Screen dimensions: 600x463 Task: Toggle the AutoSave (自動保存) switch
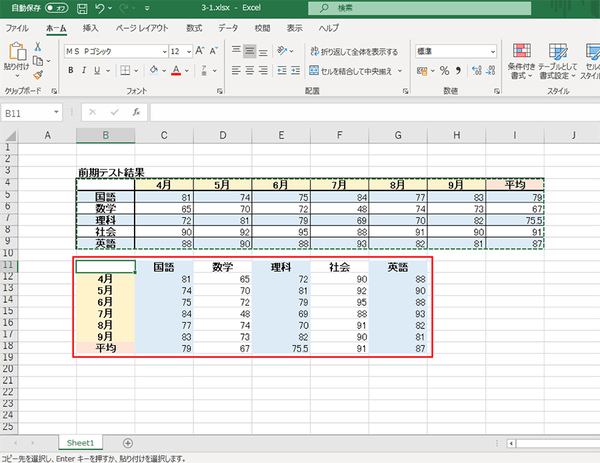point(56,8)
